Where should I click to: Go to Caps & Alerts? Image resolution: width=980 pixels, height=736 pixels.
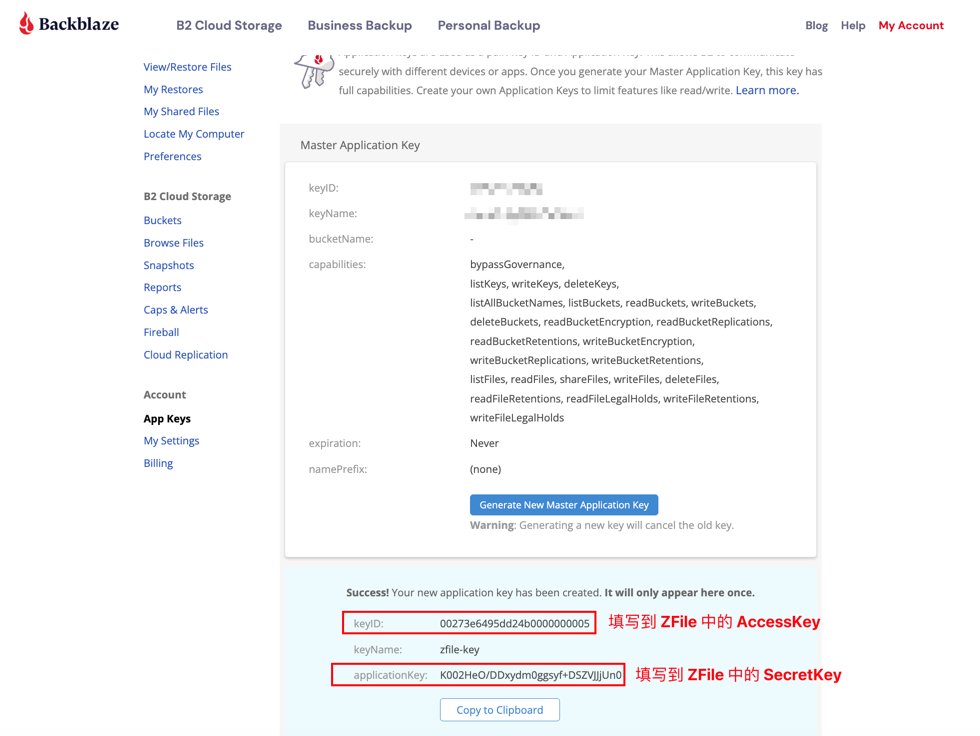(x=175, y=310)
